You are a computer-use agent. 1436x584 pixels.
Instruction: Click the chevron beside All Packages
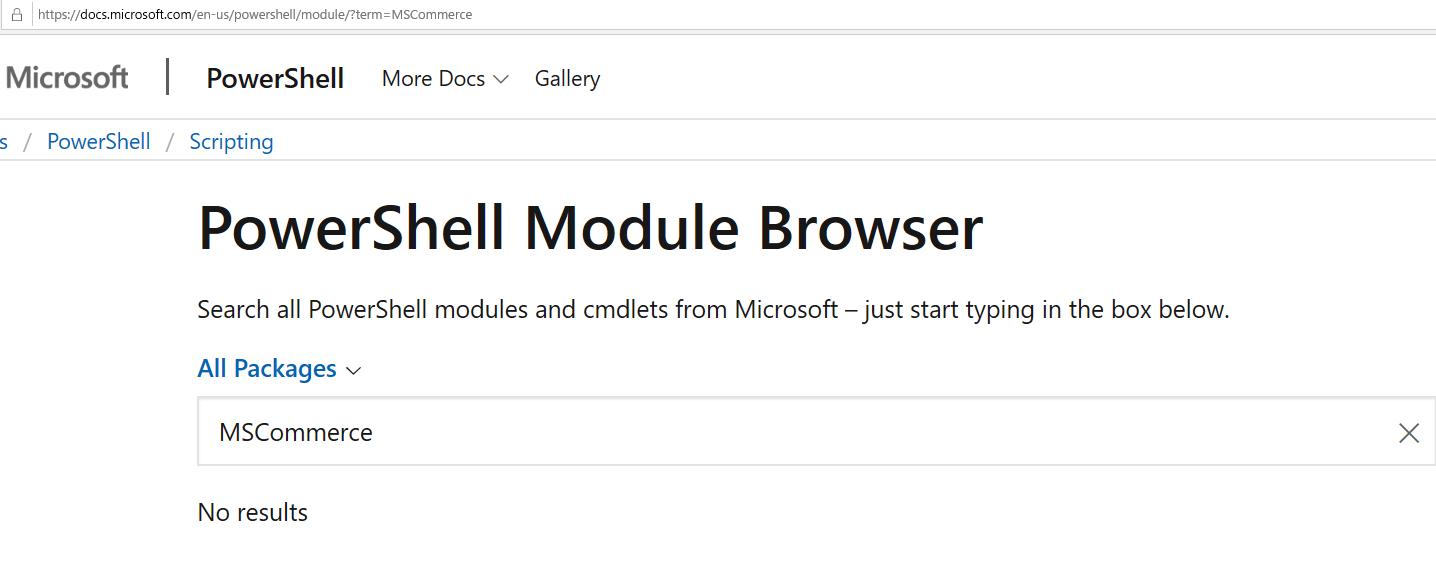[x=353, y=369]
